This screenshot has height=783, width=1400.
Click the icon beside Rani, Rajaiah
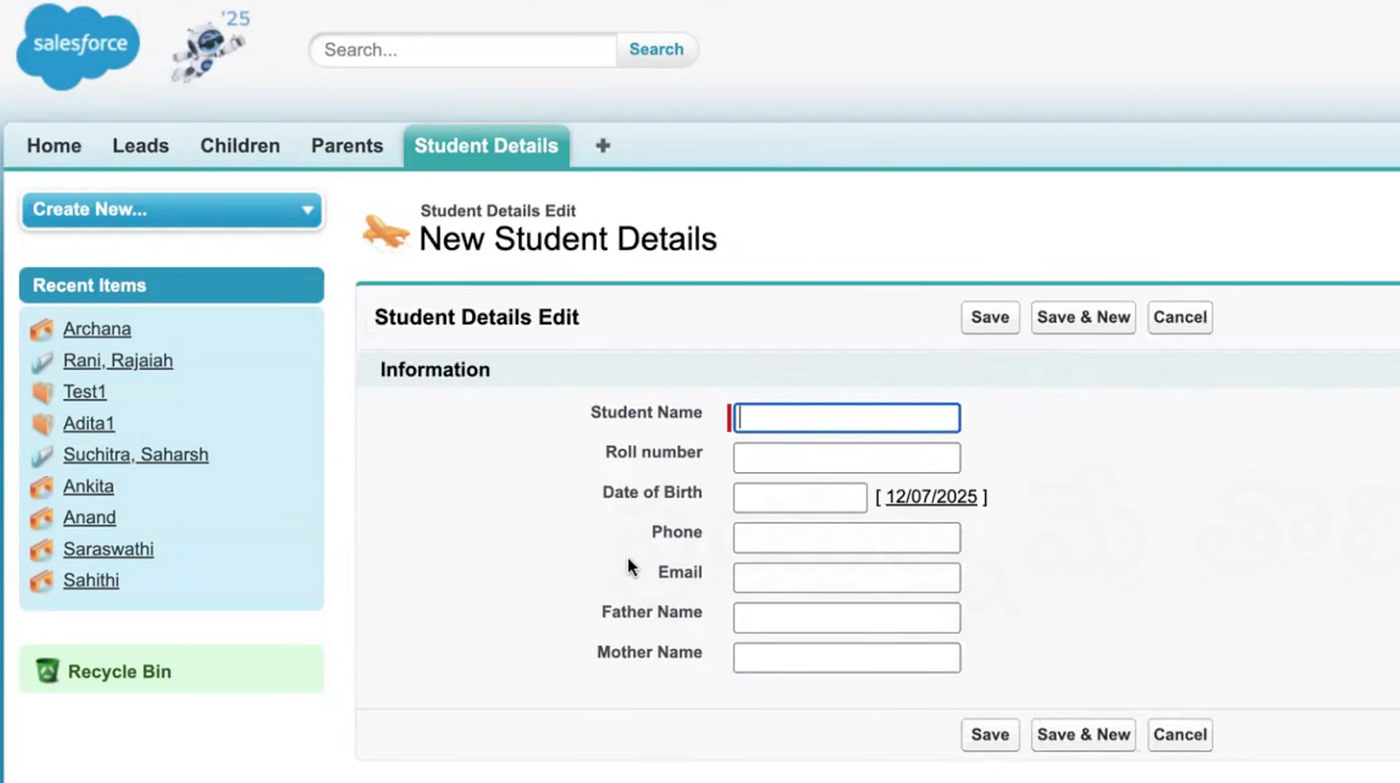(x=42, y=361)
